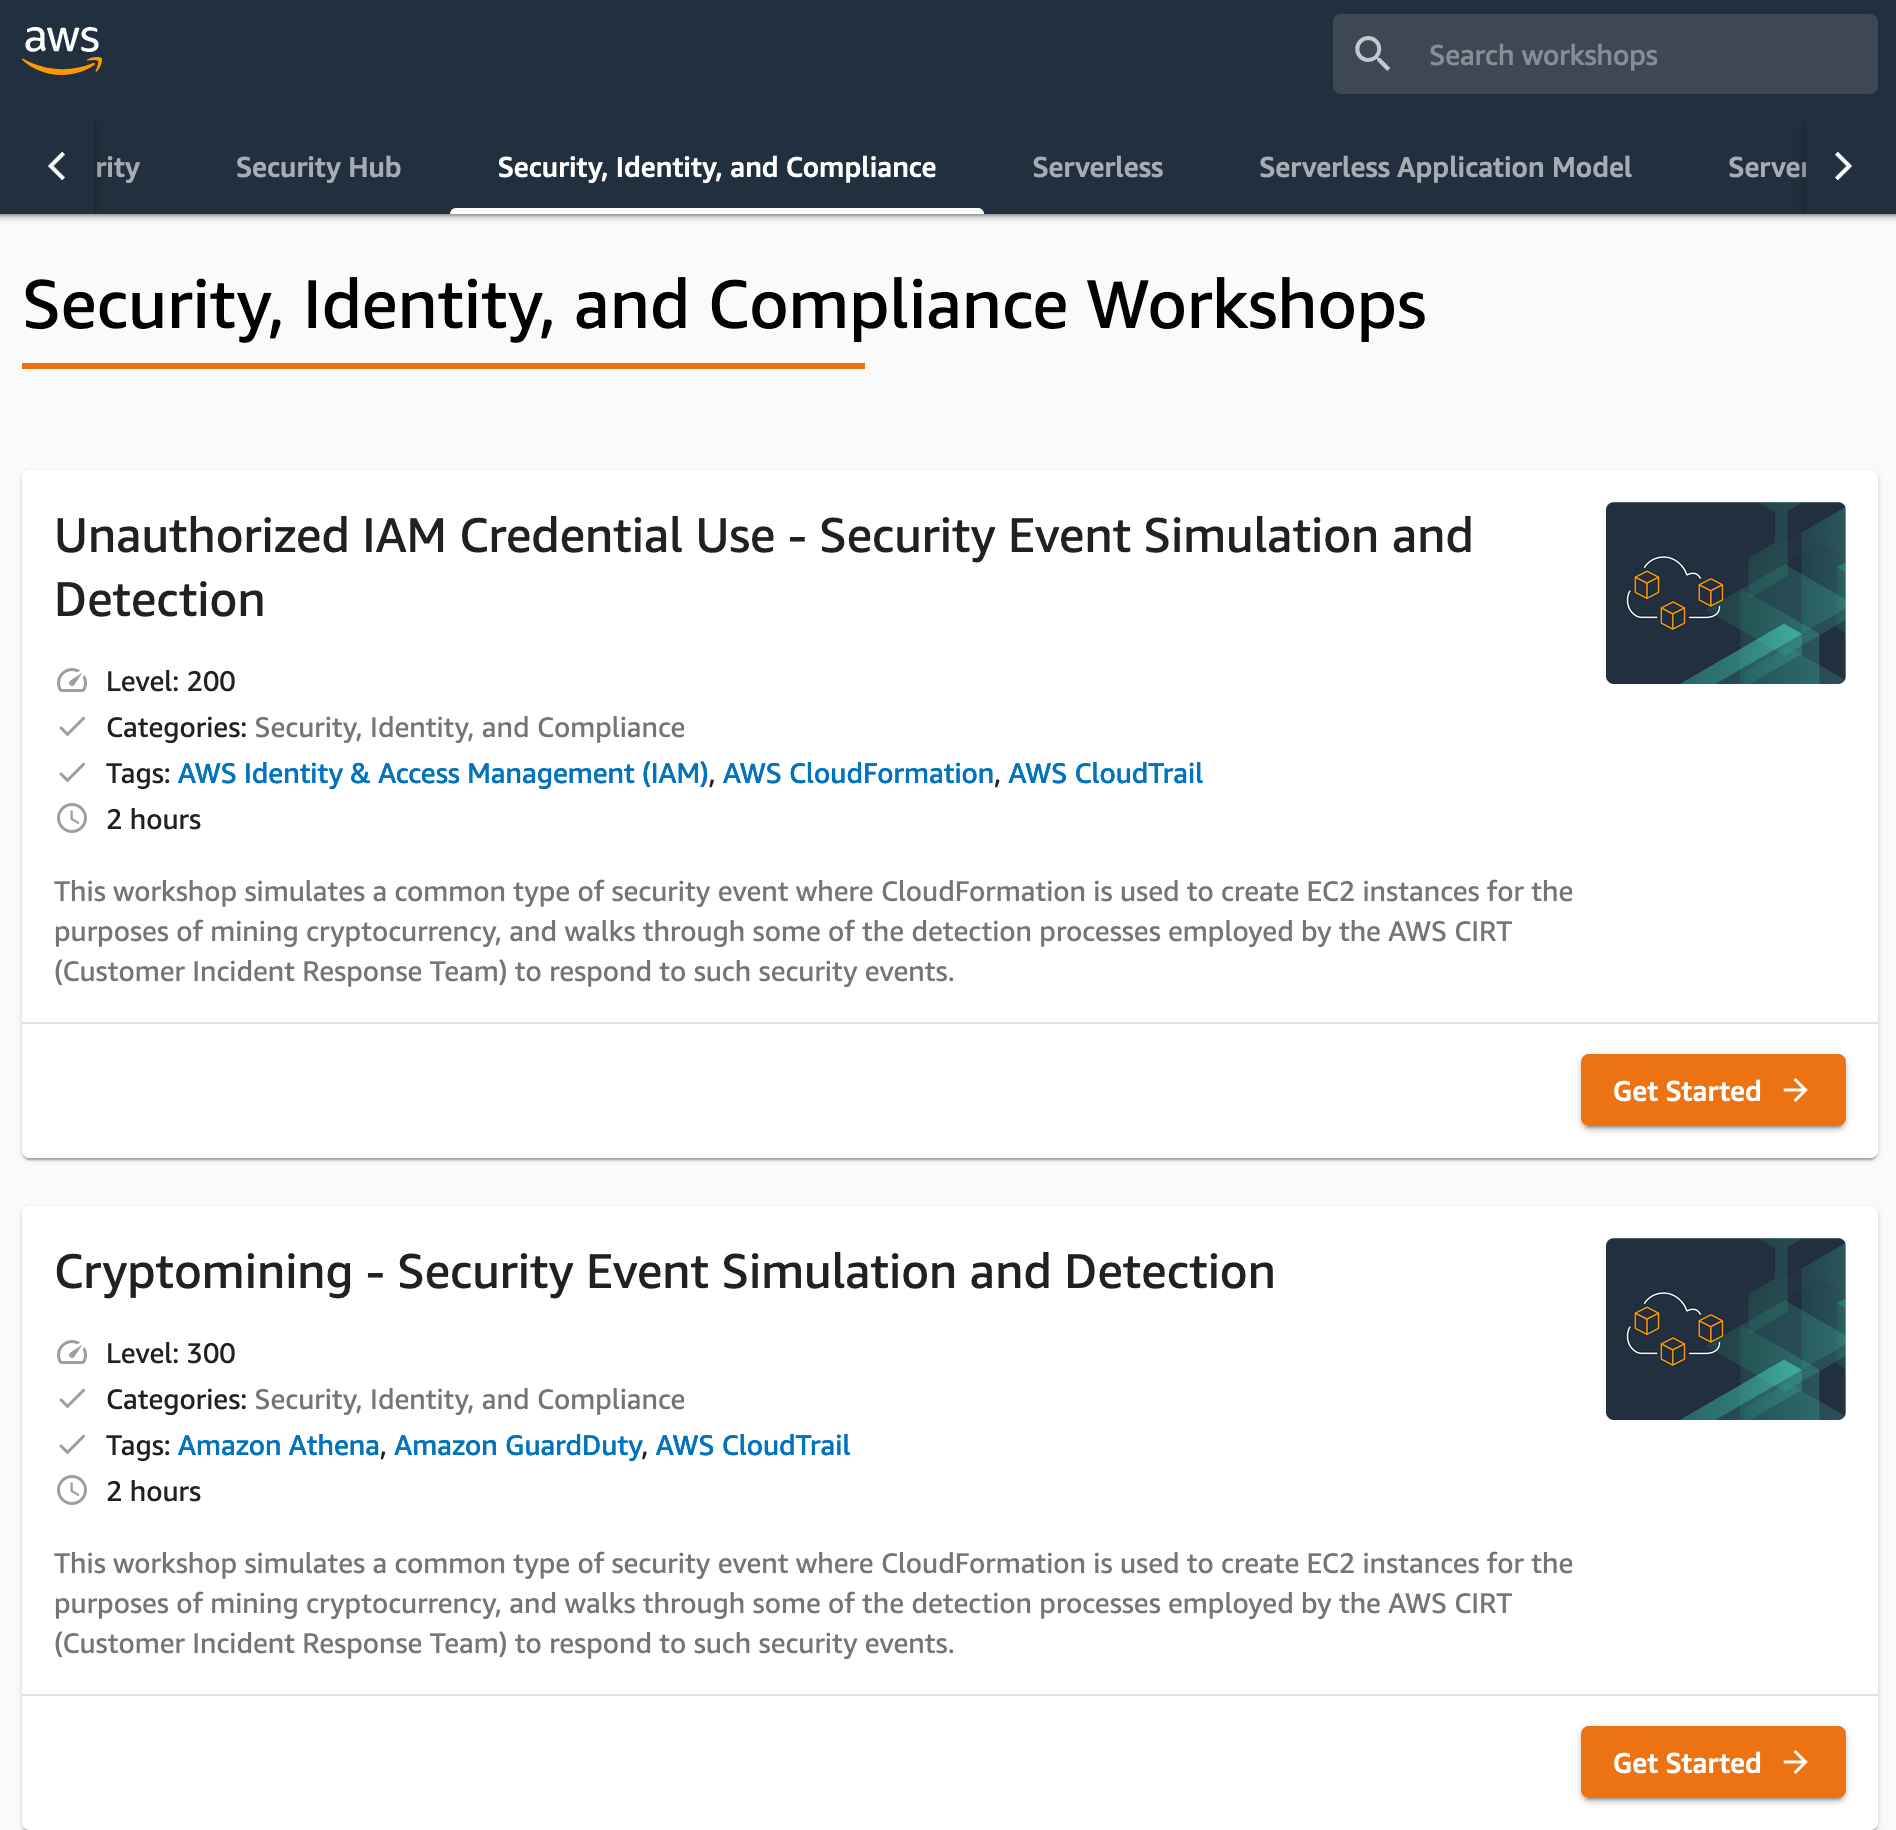Click Categories text in Unauthorized IAM card
Viewport: 1896px width, 1830px height.
tap(395, 727)
